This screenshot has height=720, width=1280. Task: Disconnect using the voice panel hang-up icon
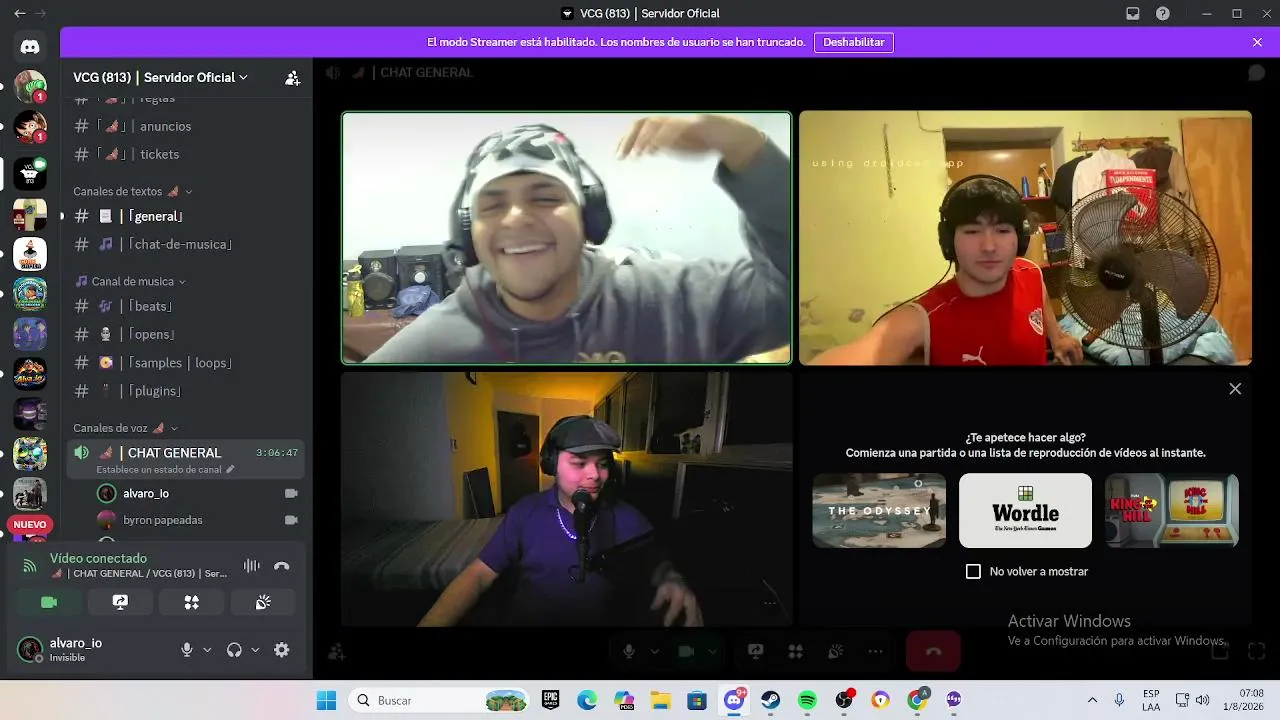[x=282, y=566]
